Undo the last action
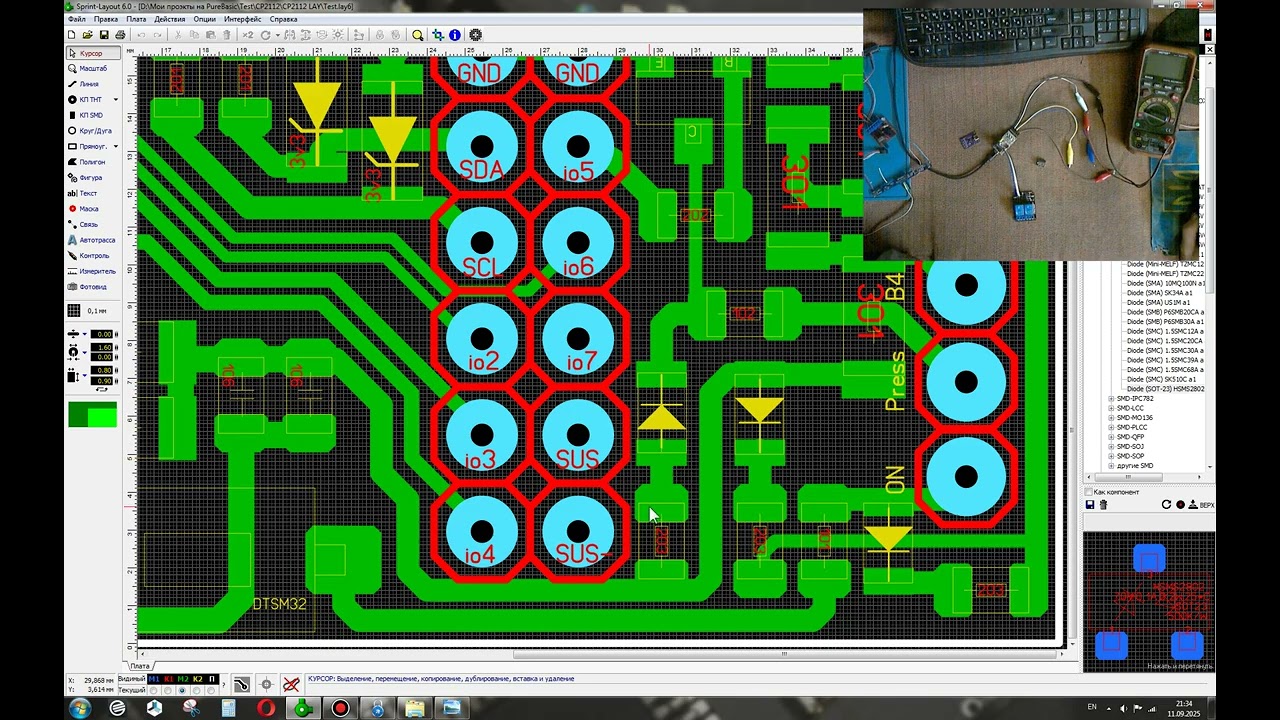 click(141, 35)
